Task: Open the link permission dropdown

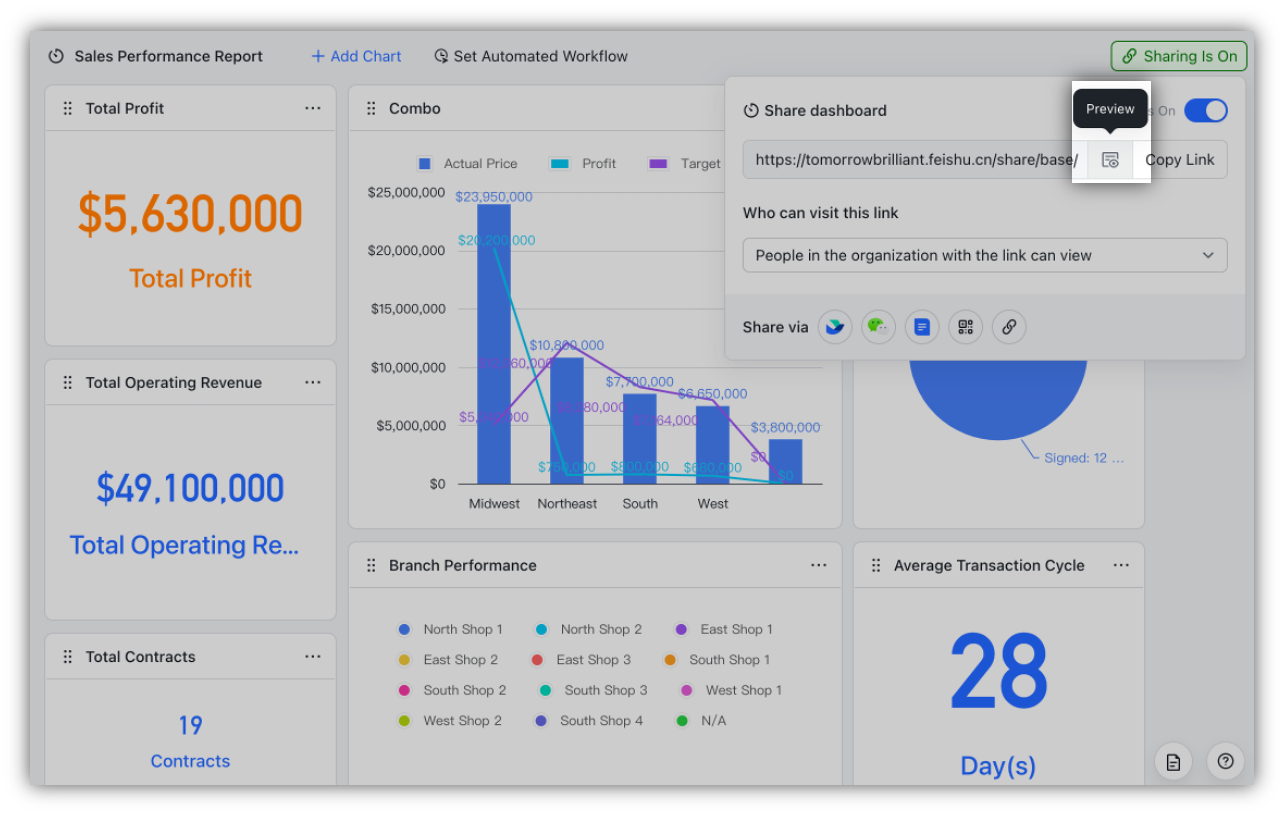Action: [984, 255]
